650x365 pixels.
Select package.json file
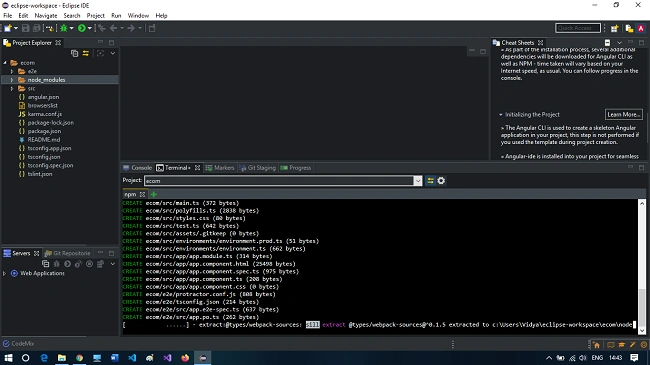click(x=44, y=131)
